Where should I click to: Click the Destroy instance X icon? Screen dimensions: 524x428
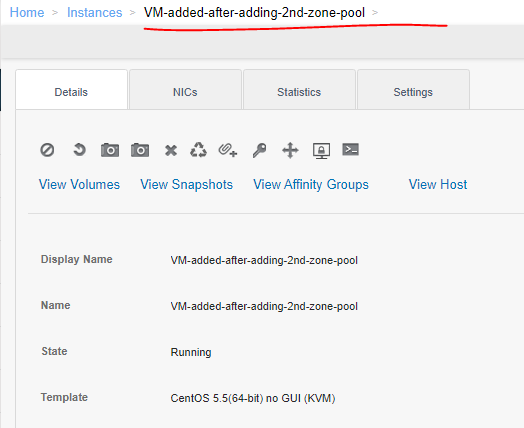click(171, 150)
